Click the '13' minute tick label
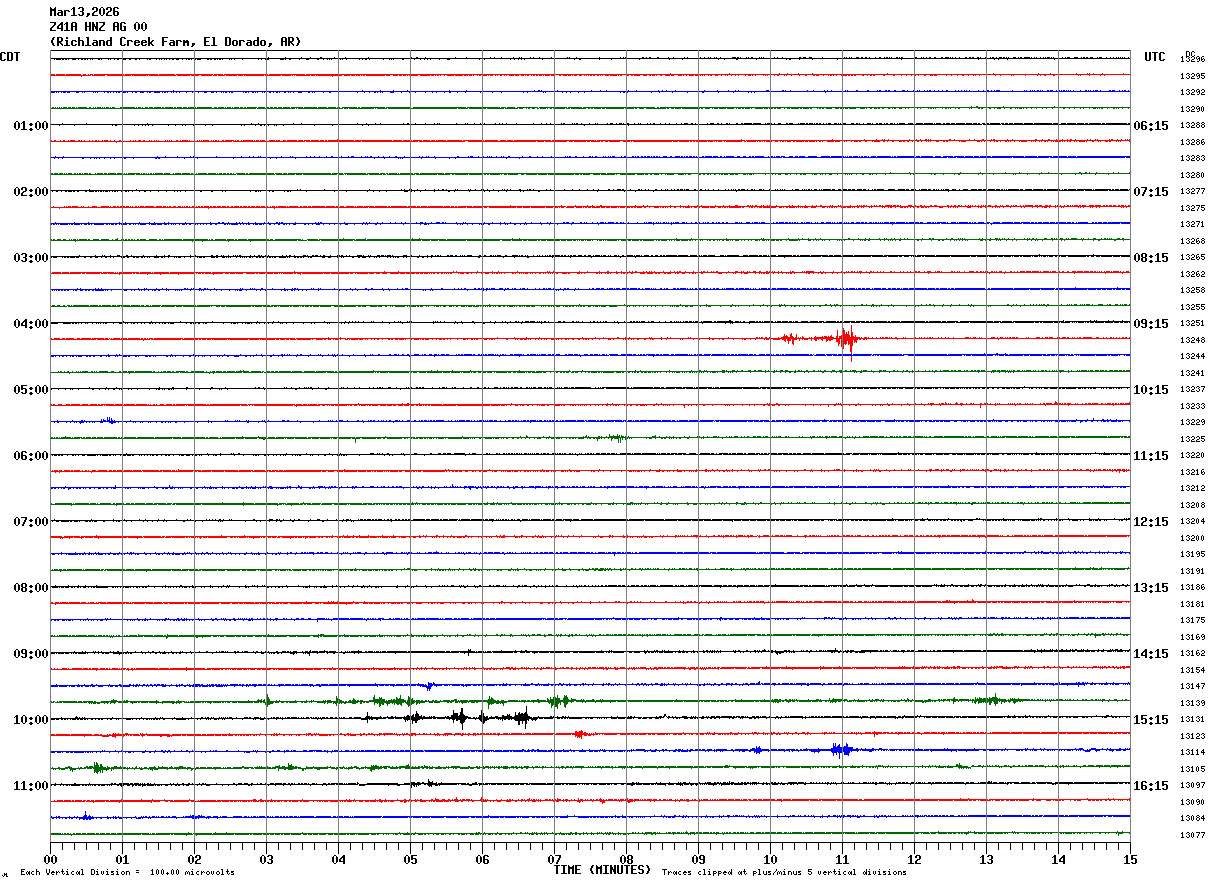 click(986, 859)
